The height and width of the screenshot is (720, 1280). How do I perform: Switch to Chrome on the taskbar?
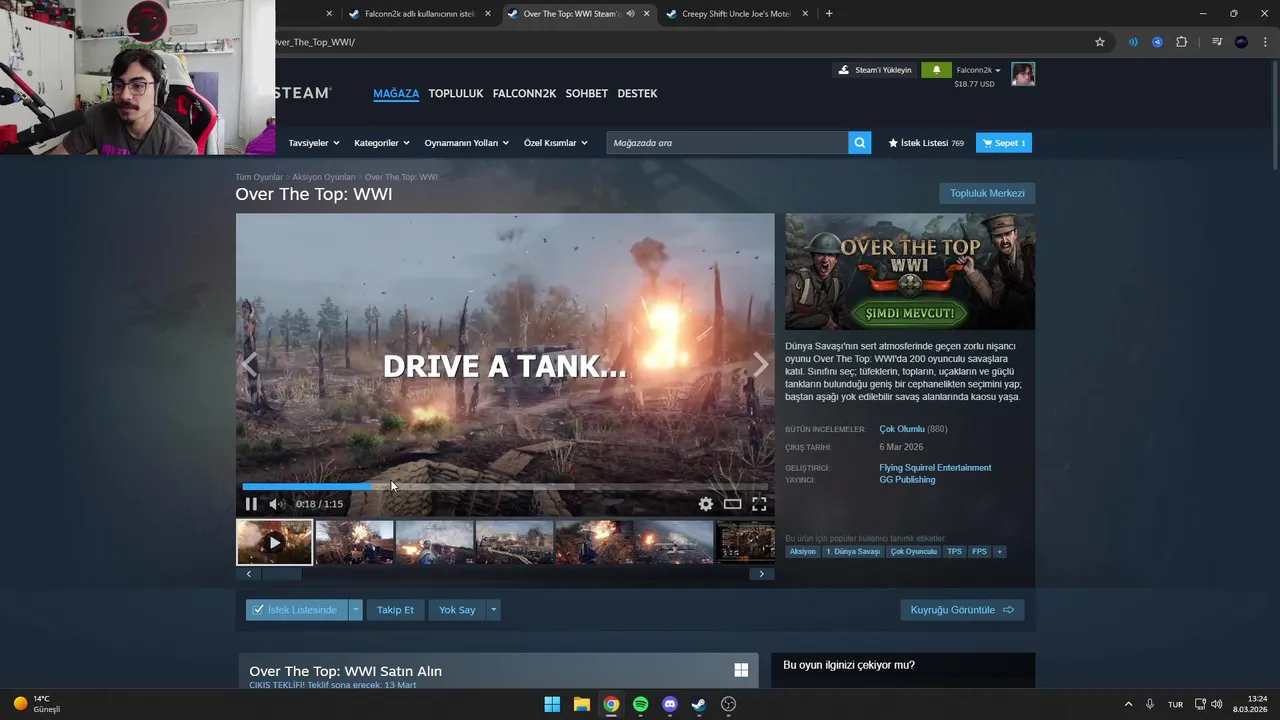(611, 704)
